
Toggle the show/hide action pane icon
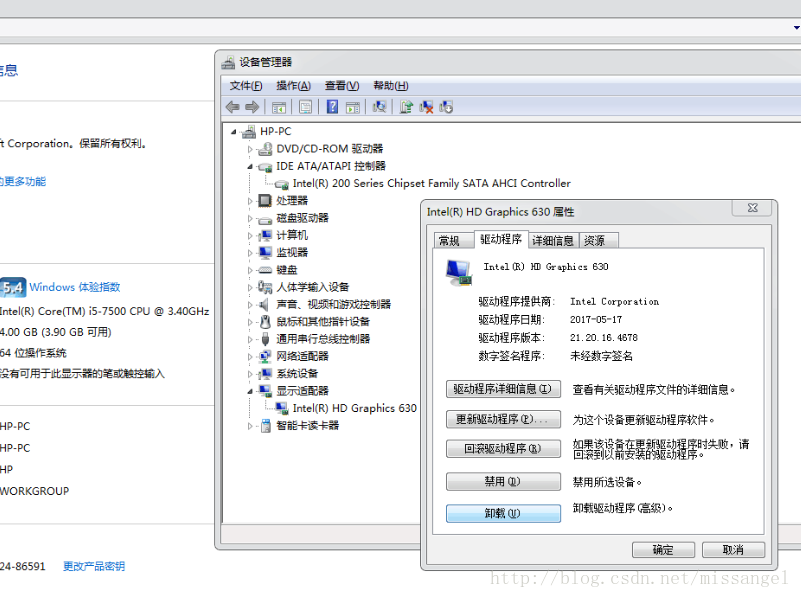coord(352,107)
